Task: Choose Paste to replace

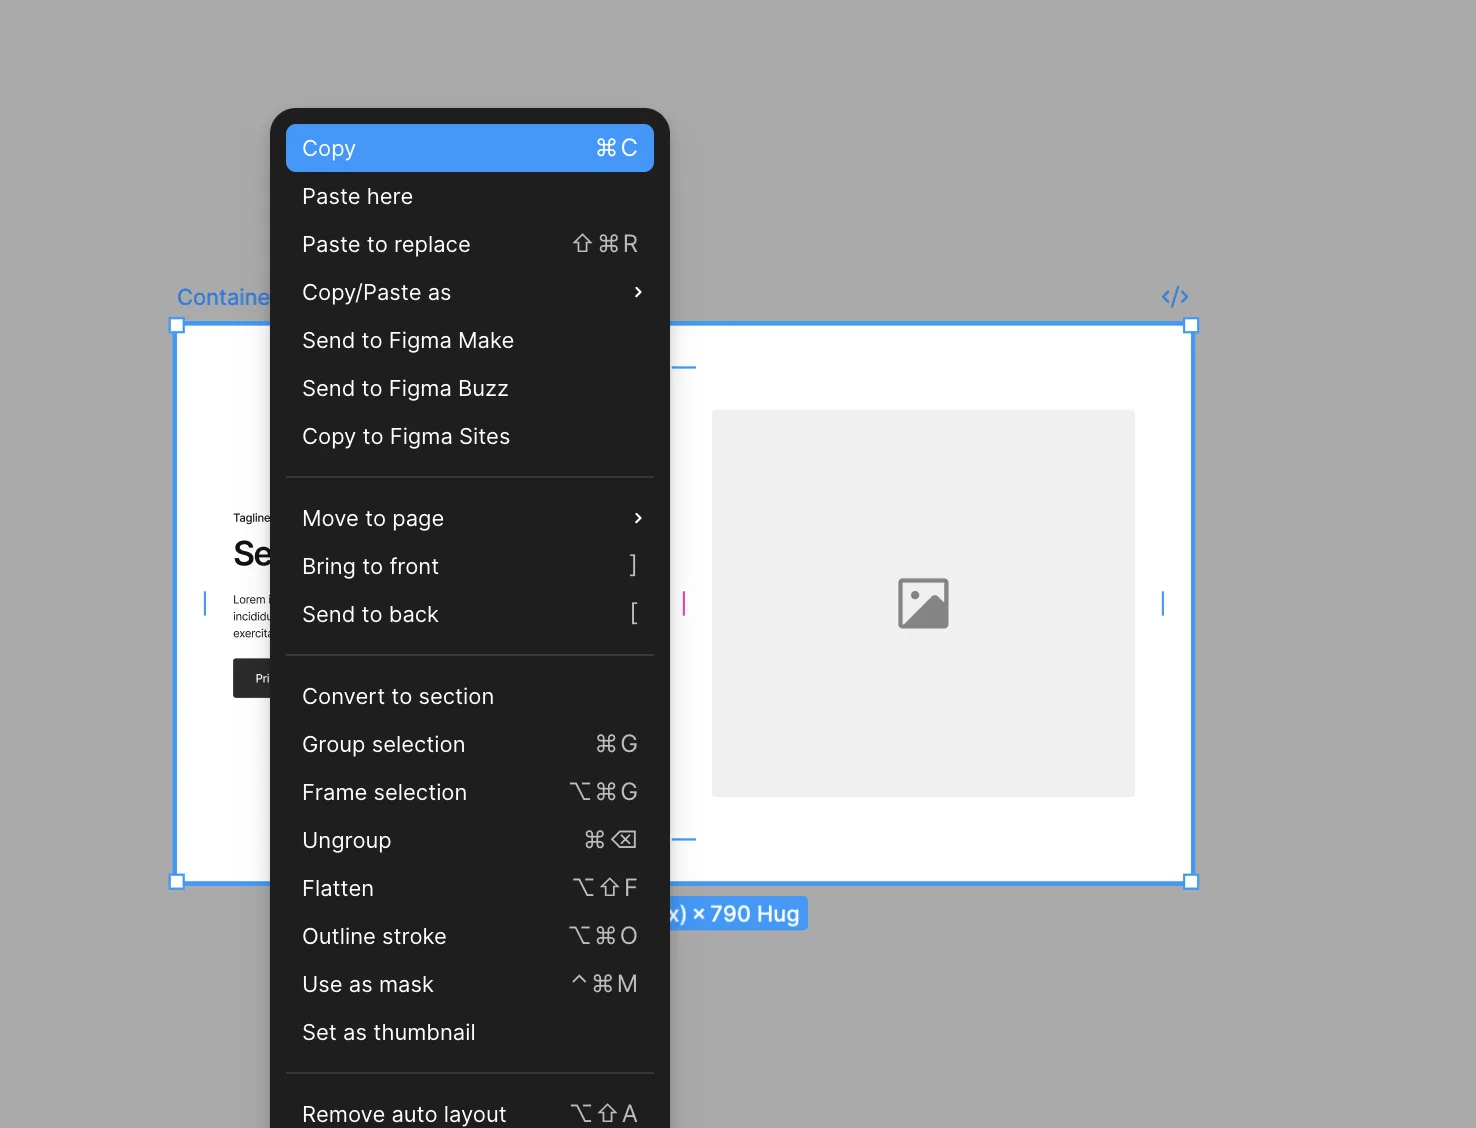Action: tap(469, 244)
